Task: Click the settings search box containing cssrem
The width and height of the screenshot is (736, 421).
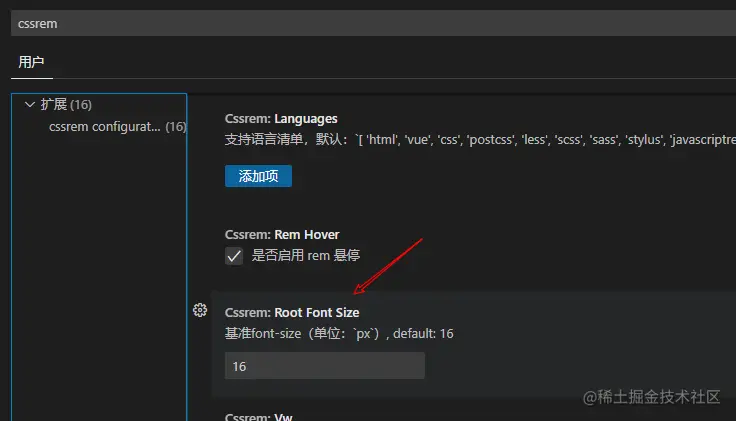Action: click(373, 23)
